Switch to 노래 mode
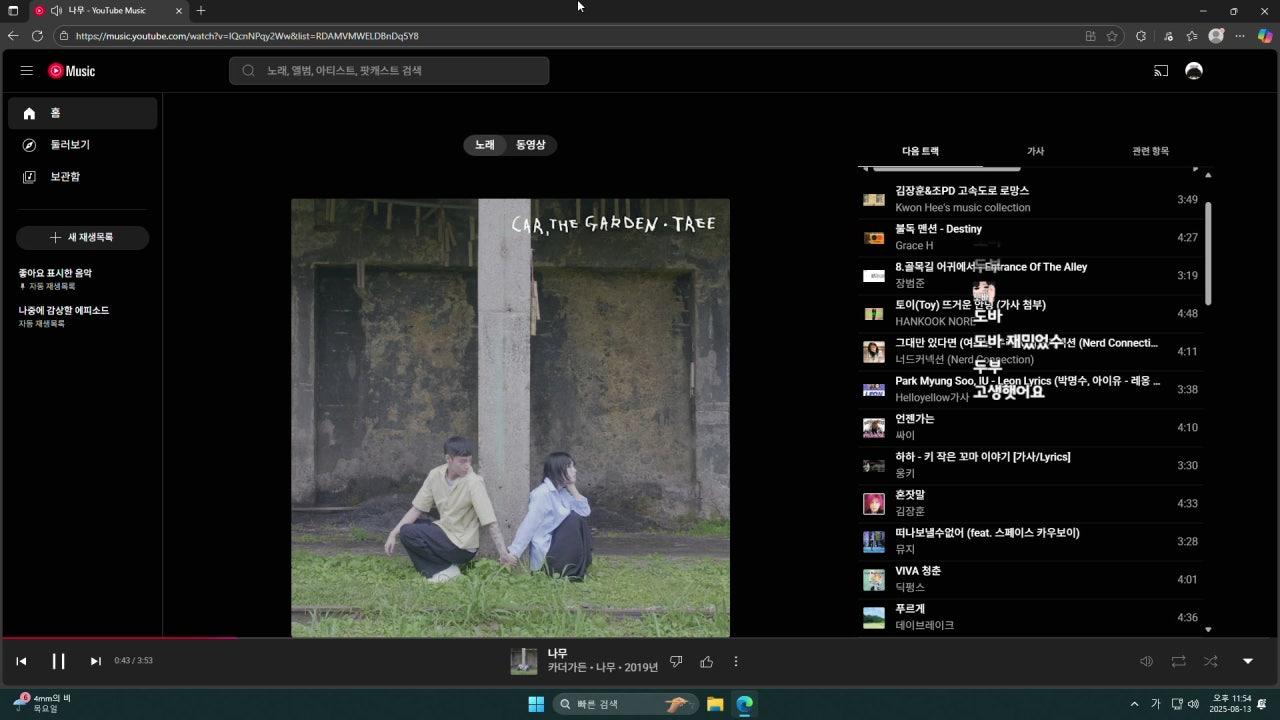 pyautogui.click(x=485, y=145)
